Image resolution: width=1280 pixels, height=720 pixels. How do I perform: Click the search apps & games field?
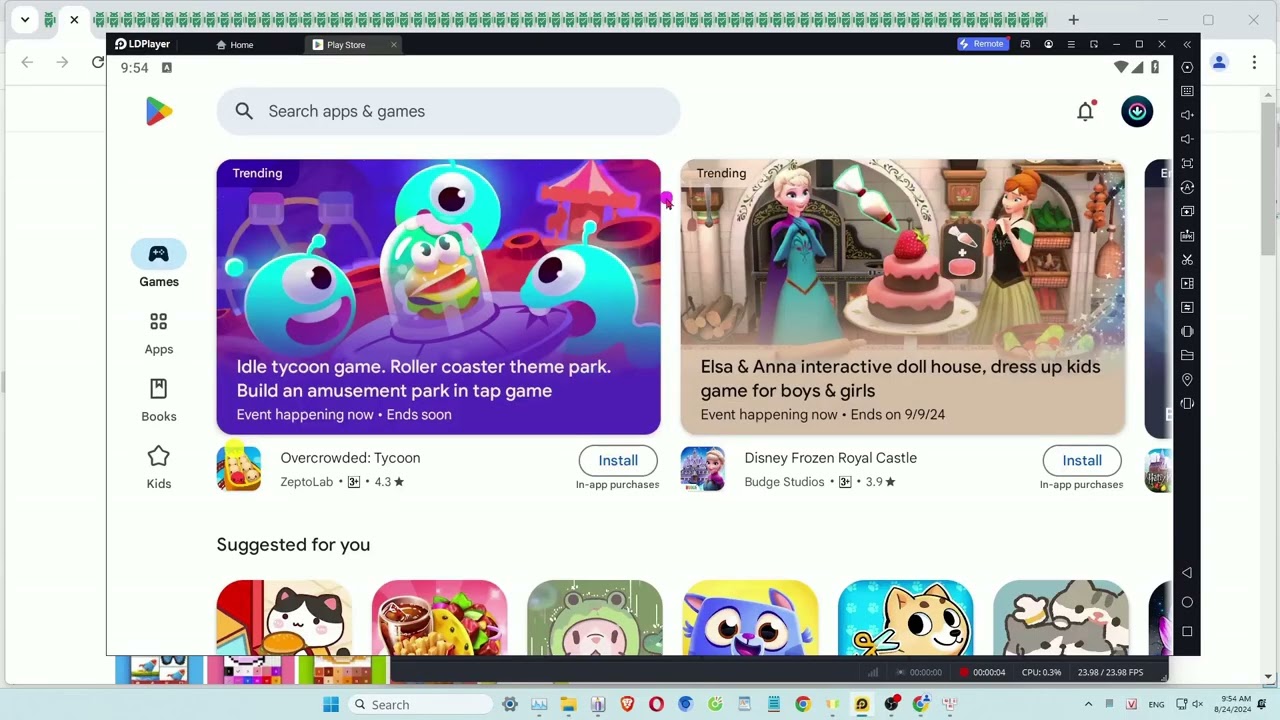coord(448,111)
